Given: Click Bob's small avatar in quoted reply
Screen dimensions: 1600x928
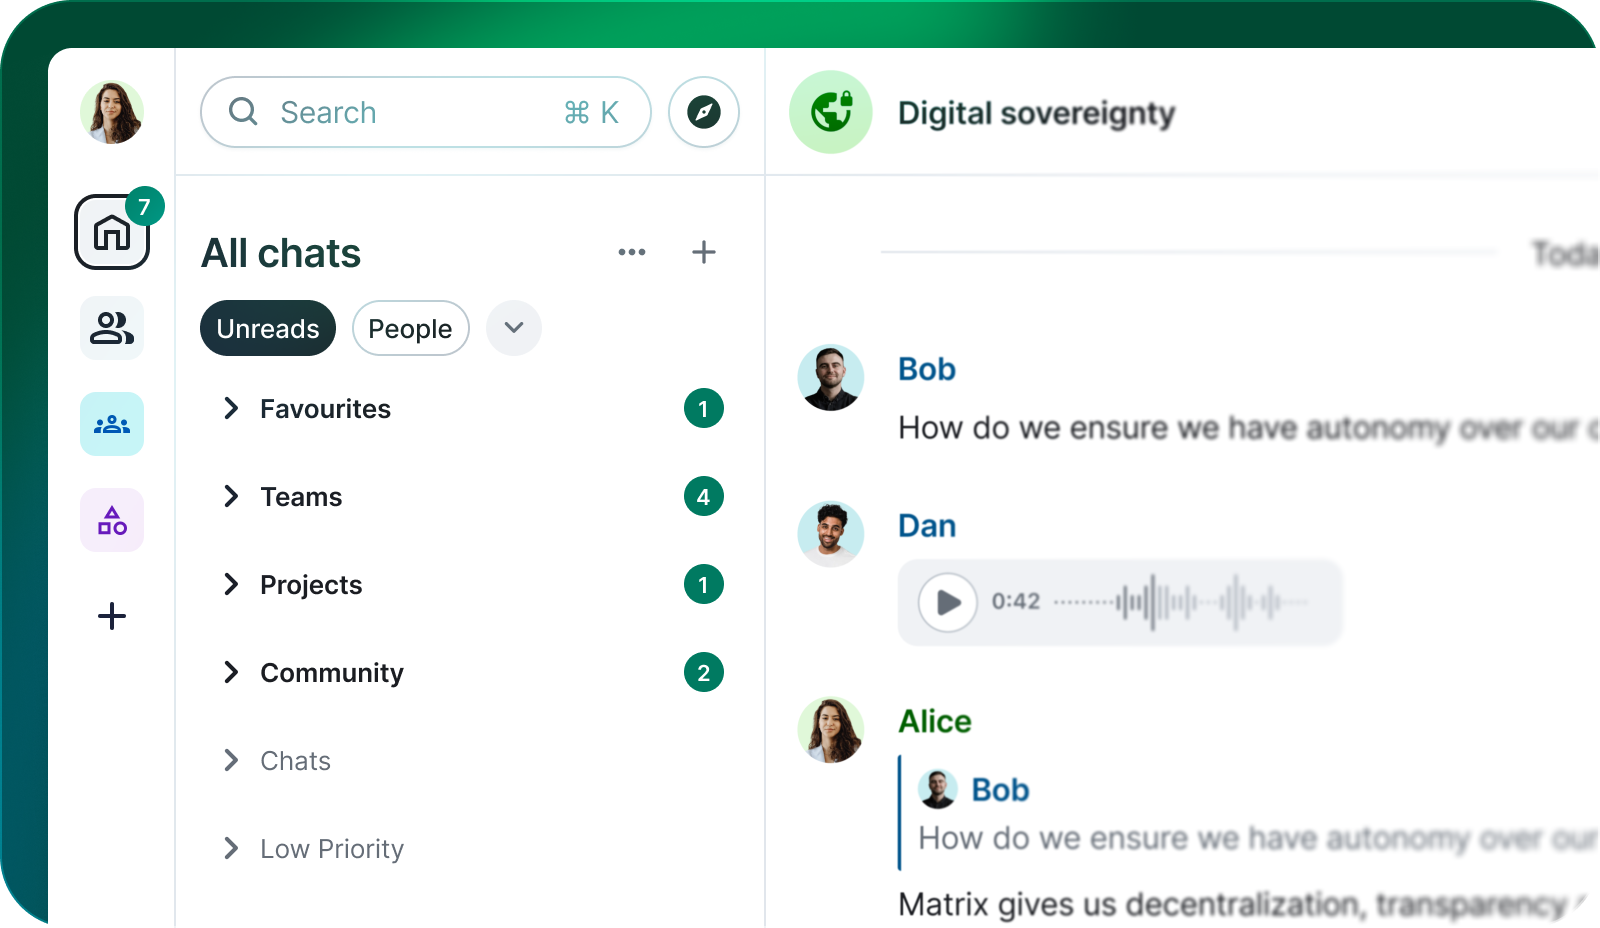Looking at the screenshot, I should pos(938,789).
